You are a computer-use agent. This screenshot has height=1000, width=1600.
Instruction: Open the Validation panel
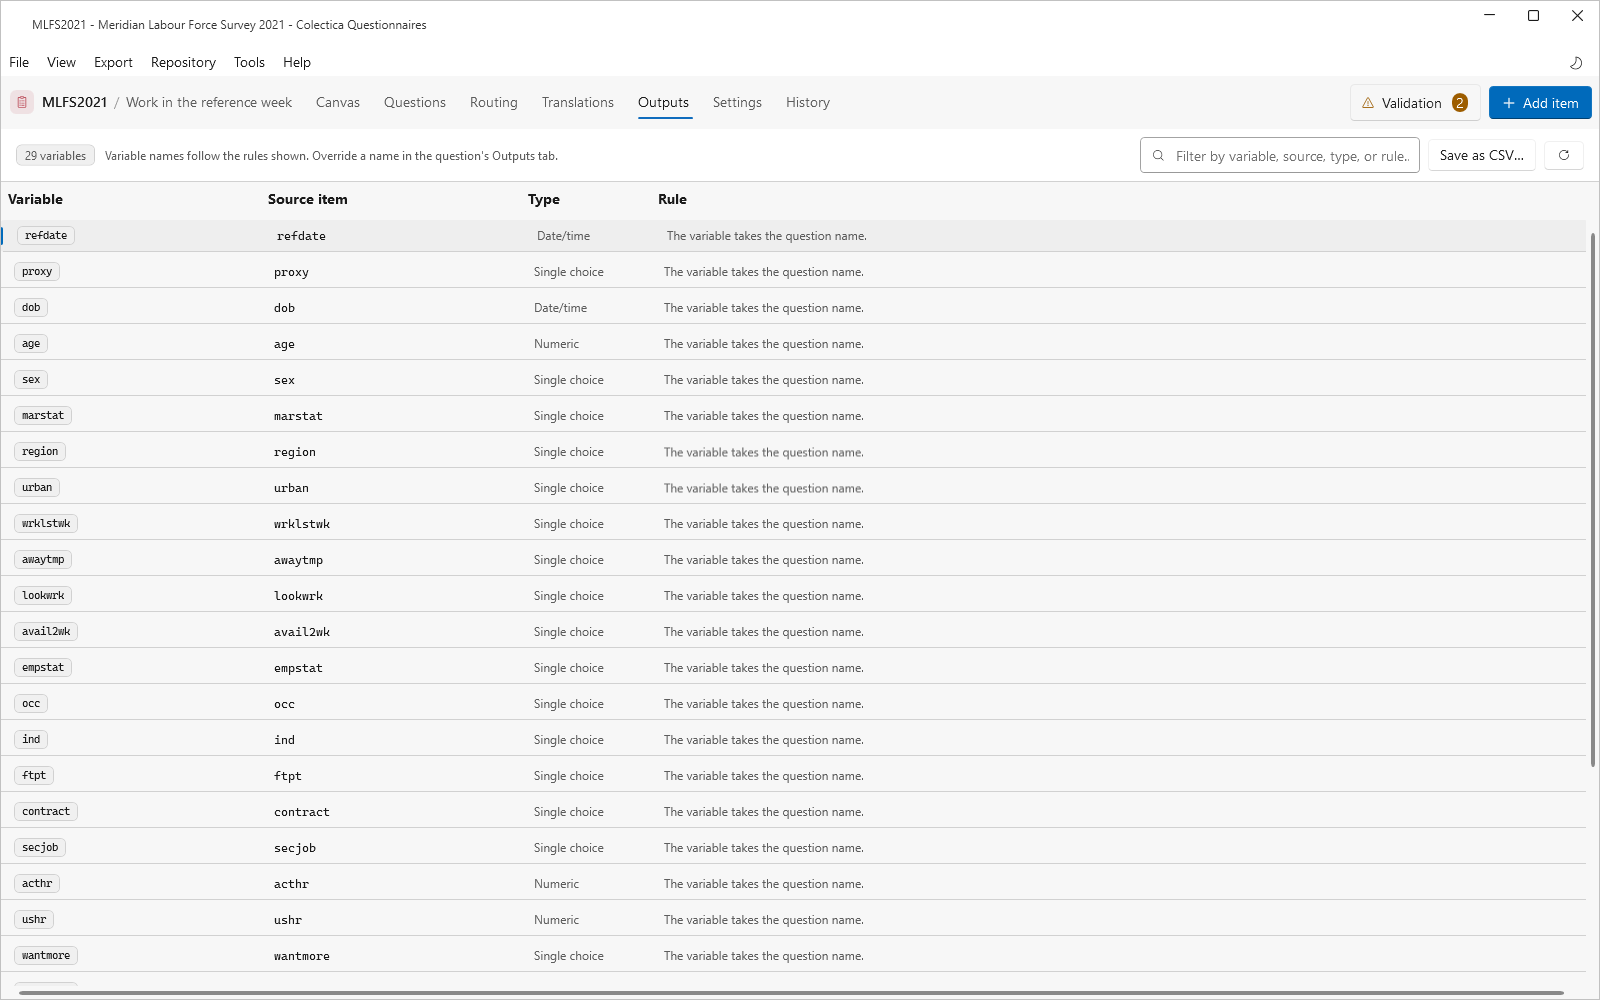[1415, 103]
